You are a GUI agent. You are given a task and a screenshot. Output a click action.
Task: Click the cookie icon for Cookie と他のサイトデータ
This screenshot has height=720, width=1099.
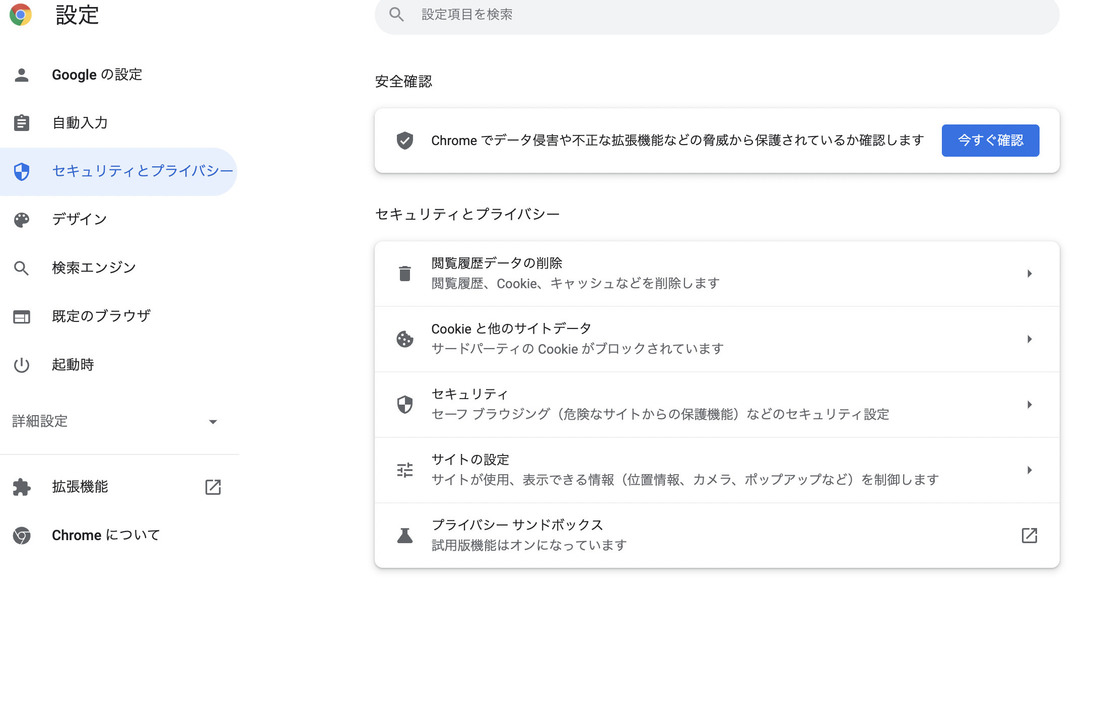[405, 339]
